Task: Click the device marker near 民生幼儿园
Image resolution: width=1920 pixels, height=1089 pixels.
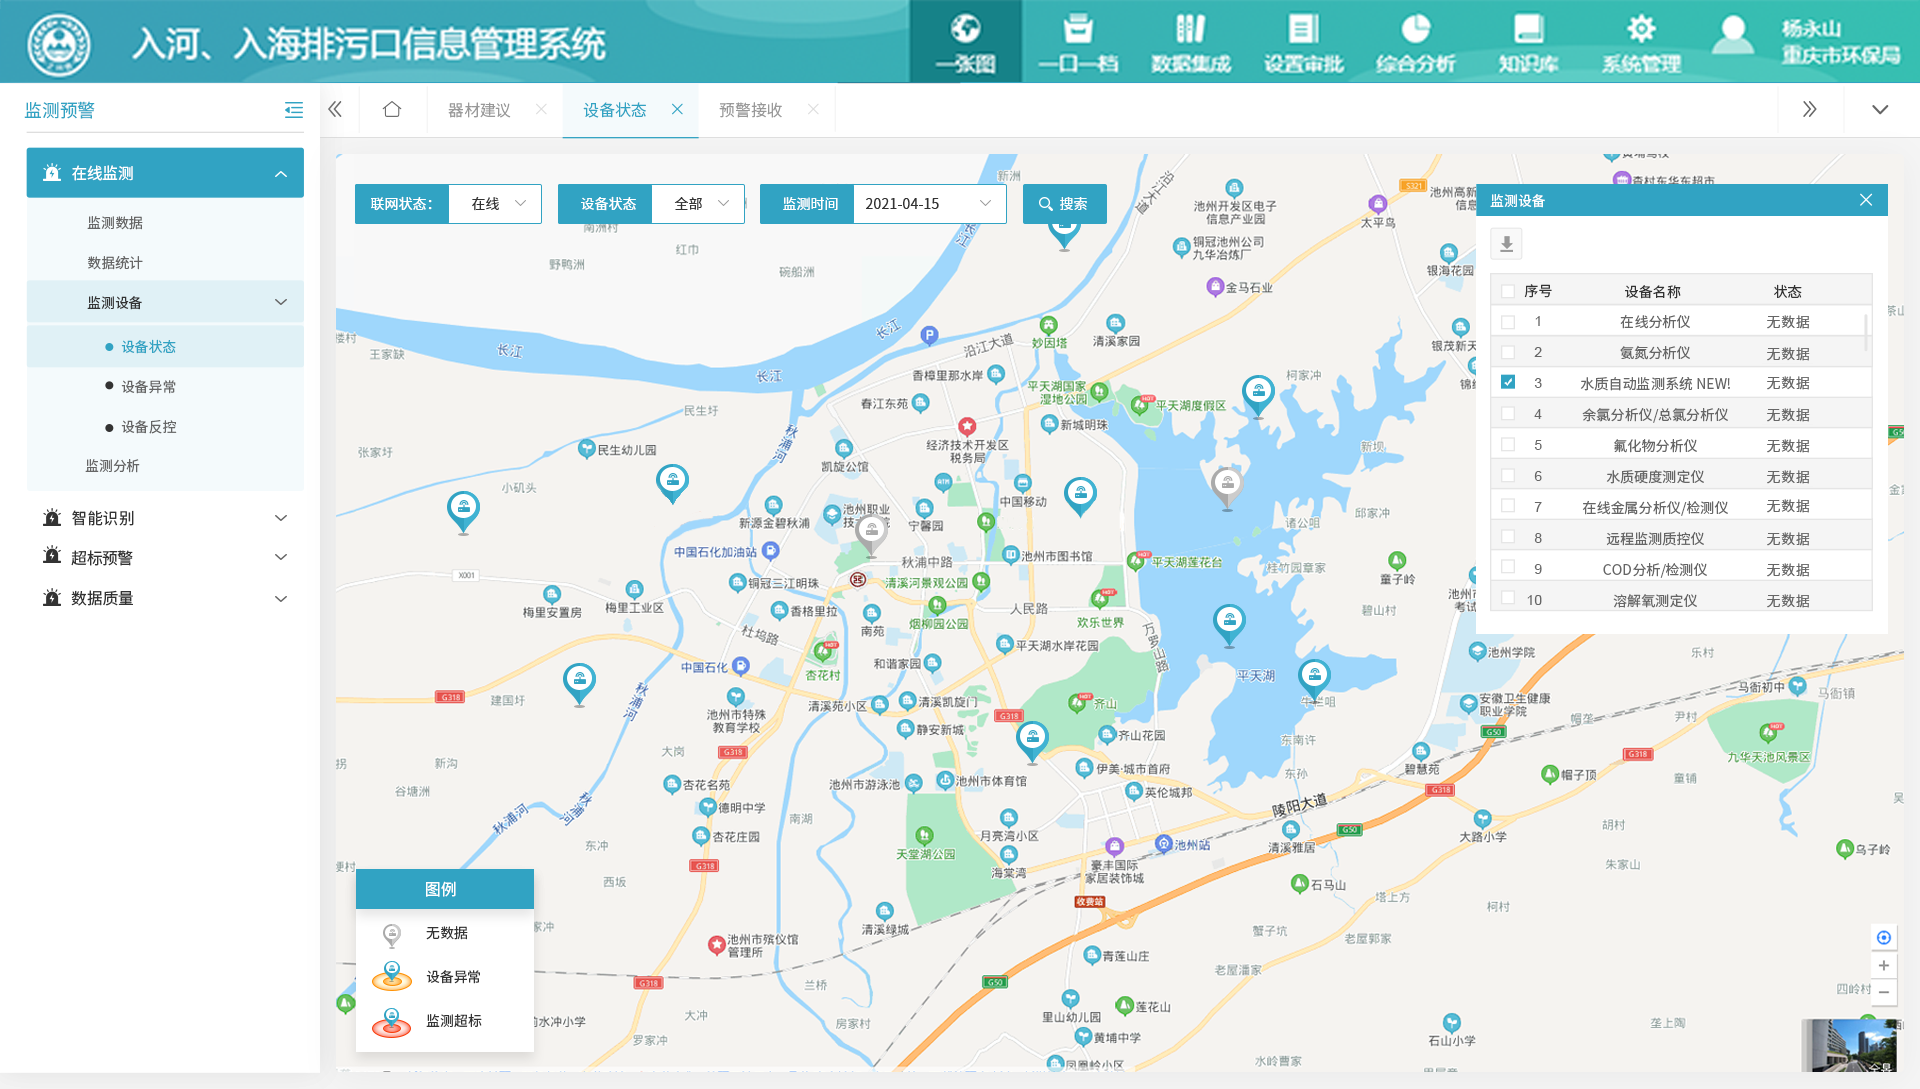Action: [x=672, y=484]
